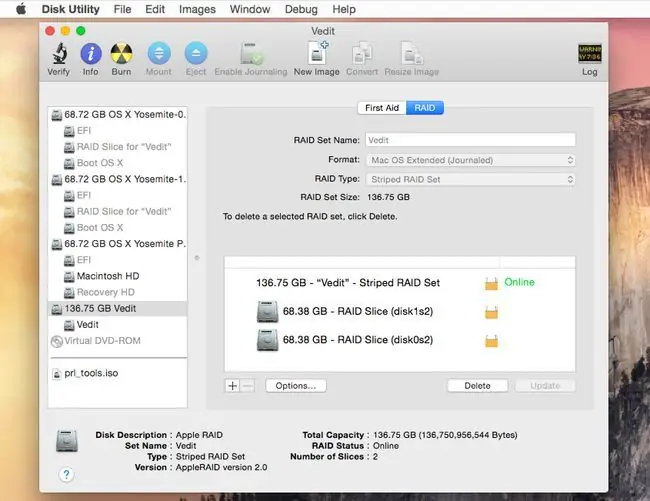
Task: Select the 68.72 GB OS X Yosemite-1 disk
Action: (x=117, y=179)
